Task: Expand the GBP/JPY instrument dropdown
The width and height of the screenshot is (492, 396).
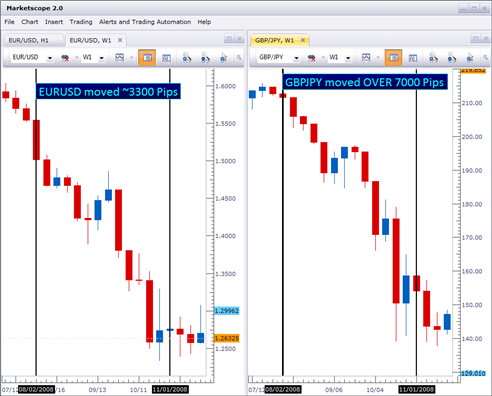Action: (296, 58)
